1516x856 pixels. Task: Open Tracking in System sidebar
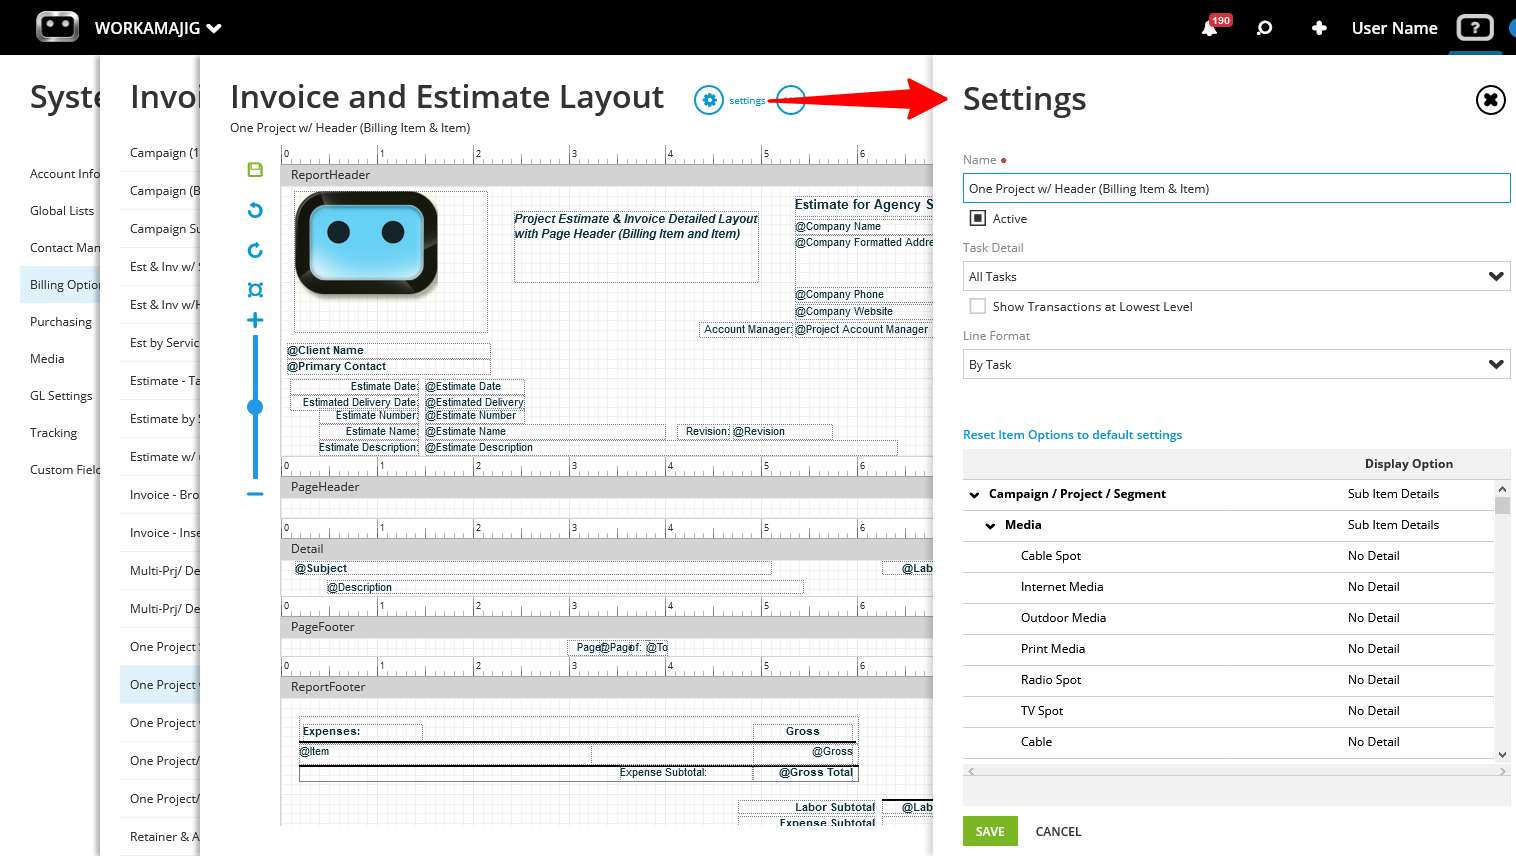pyautogui.click(x=53, y=433)
